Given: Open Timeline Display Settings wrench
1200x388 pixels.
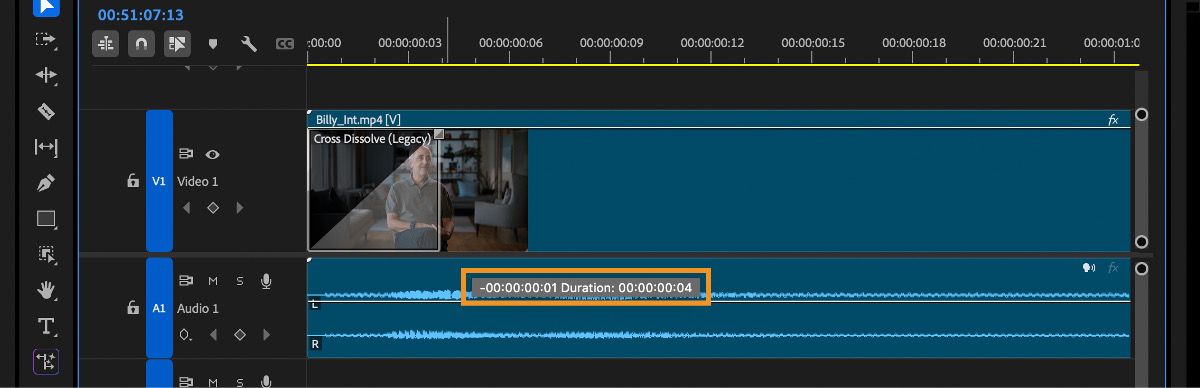Looking at the screenshot, I should 249,44.
